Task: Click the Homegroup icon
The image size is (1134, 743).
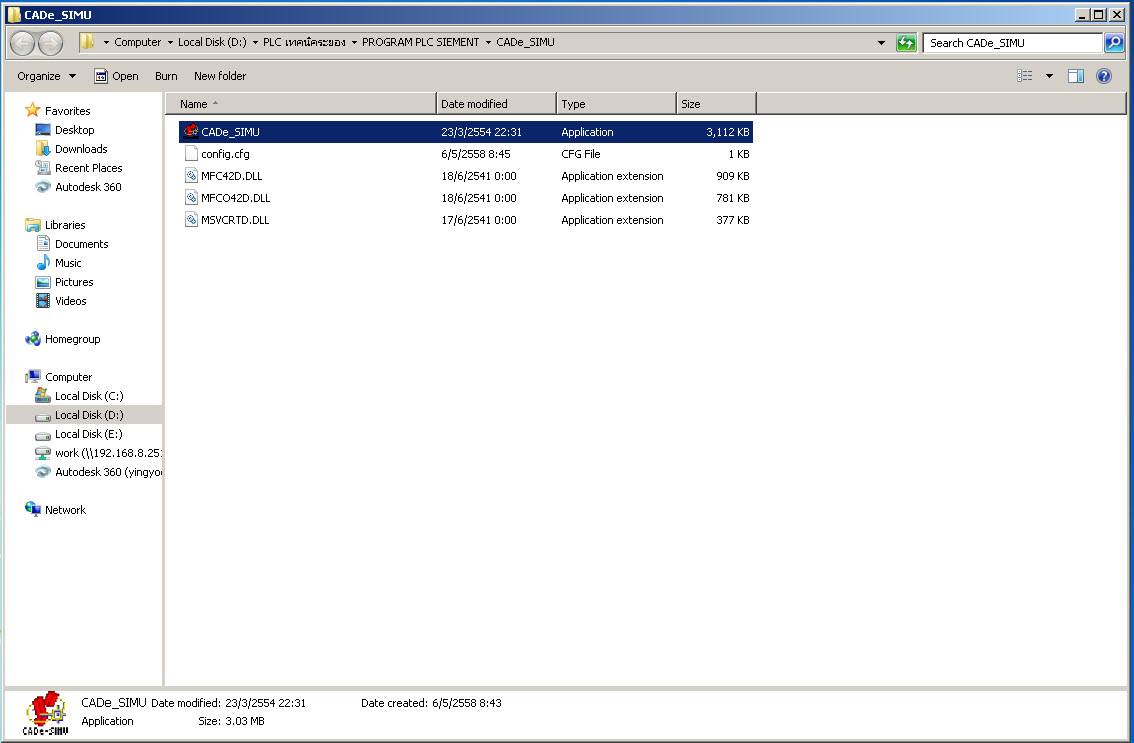Action: pyautogui.click(x=33, y=339)
